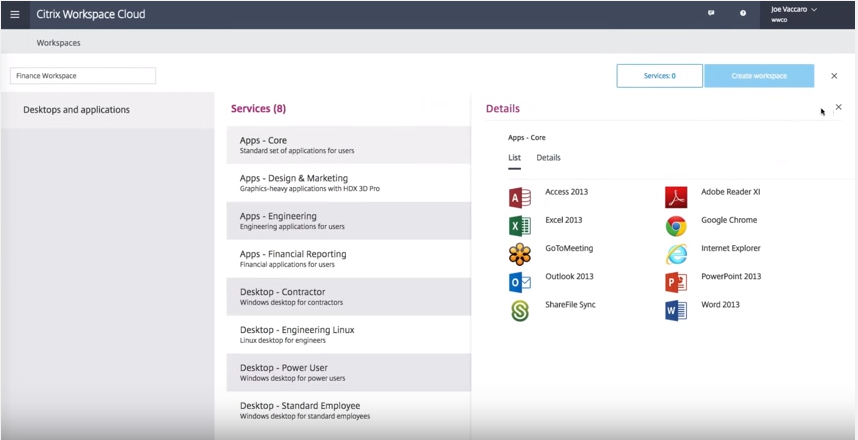
Task: Select the Apps - Core service
Action: (x=349, y=145)
